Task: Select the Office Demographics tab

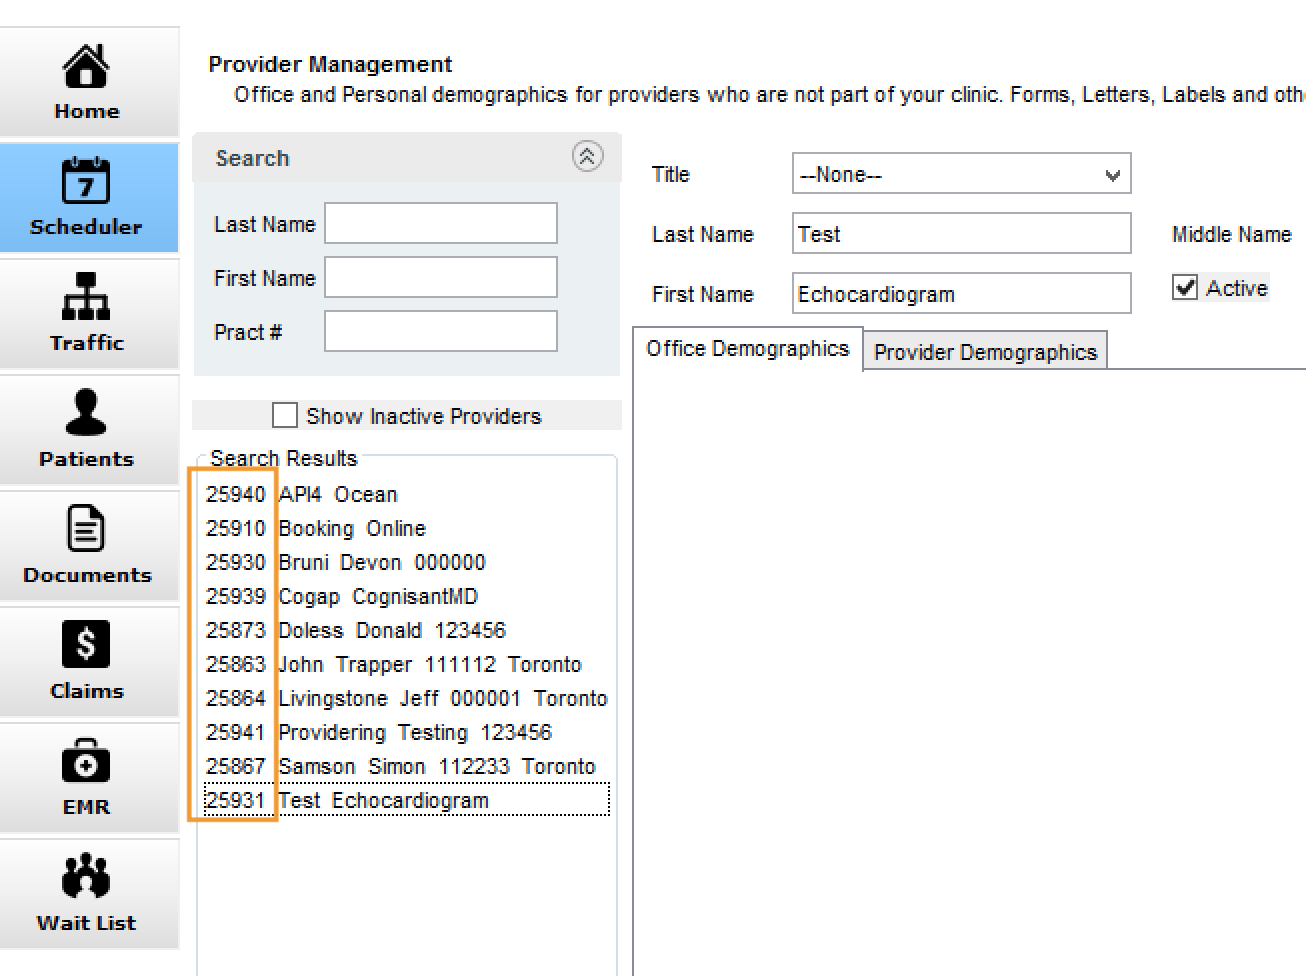Action: (x=747, y=349)
